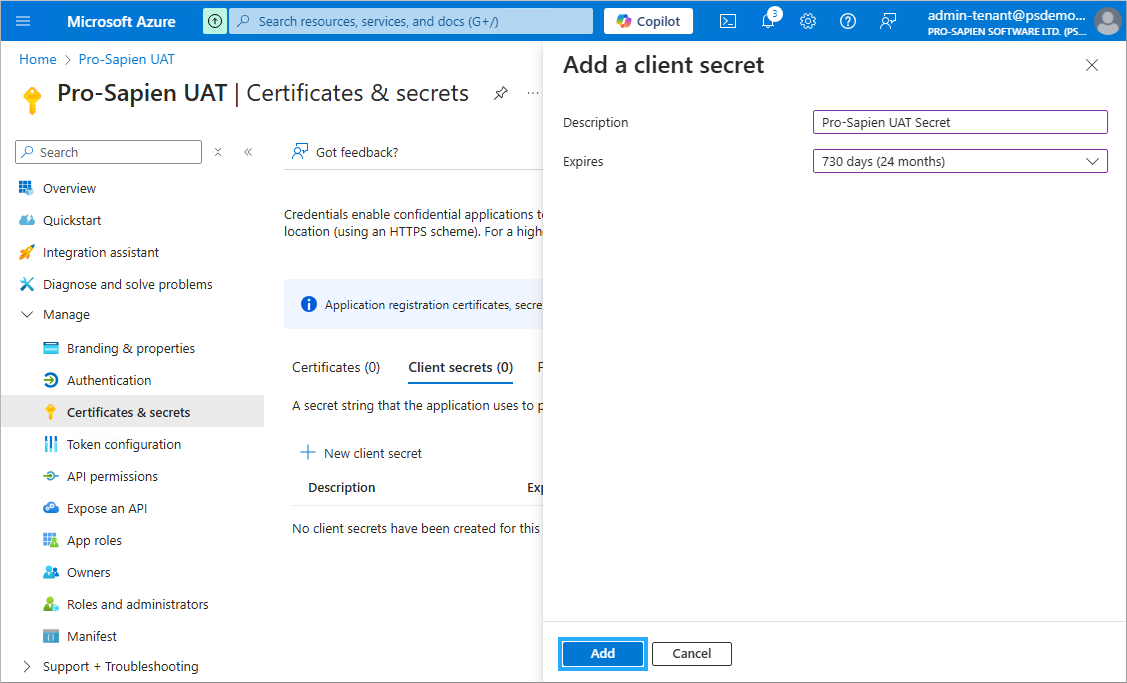The height and width of the screenshot is (683, 1127).
Task: Click the Add button
Action: pos(602,653)
